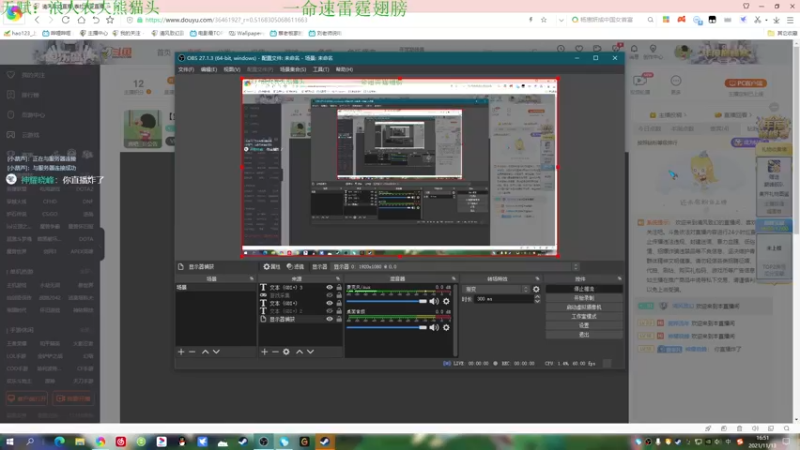Open scene transition properties gear
The width and height of the screenshot is (800, 450).
(x=536, y=289)
